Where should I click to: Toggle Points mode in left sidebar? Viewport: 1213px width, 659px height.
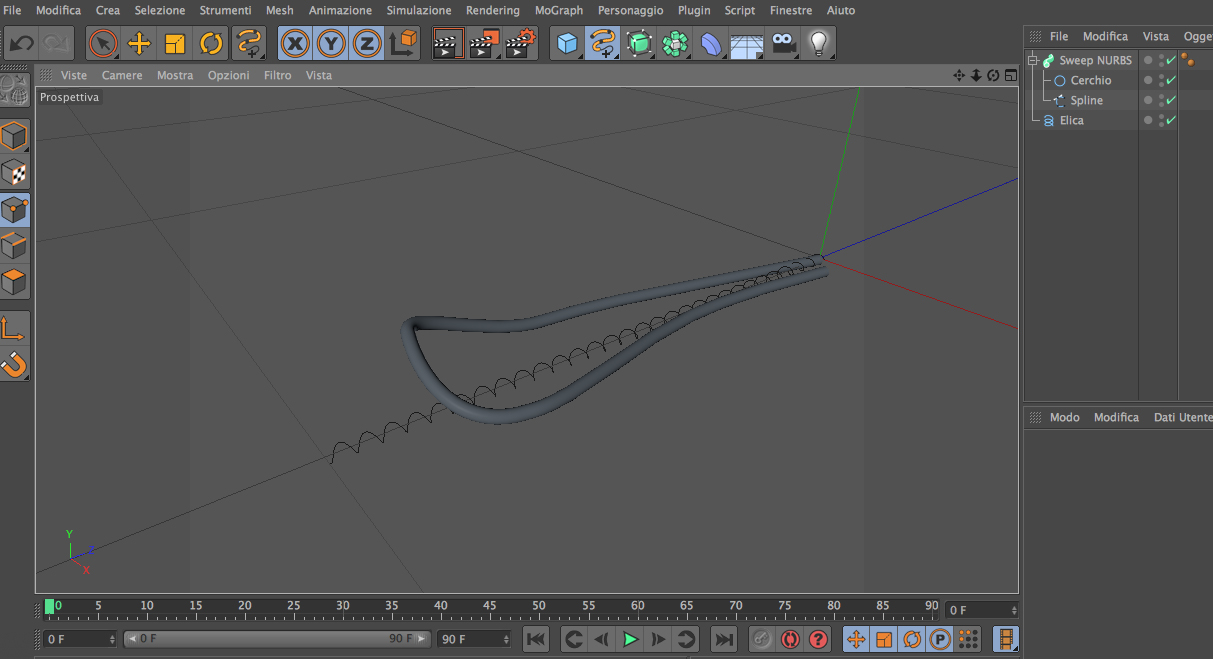(14, 209)
